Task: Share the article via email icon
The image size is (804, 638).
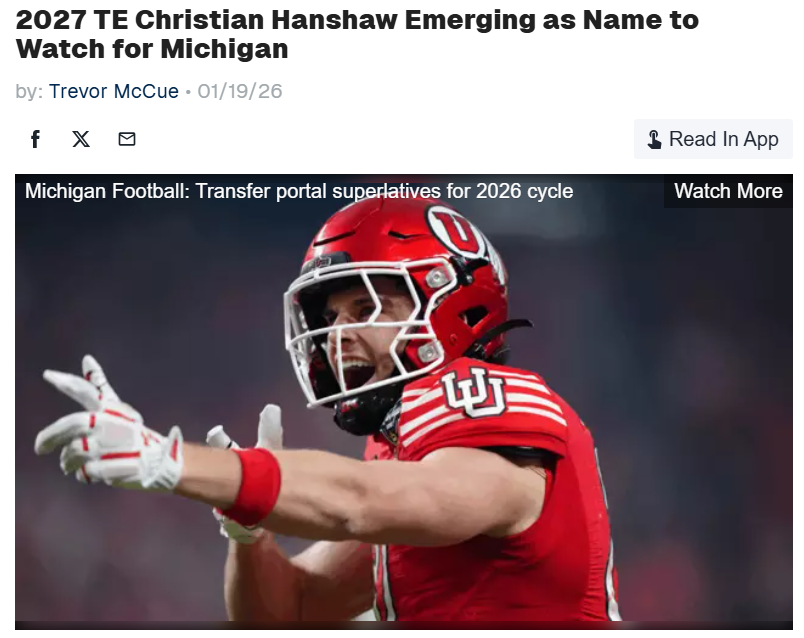Action: coord(127,139)
